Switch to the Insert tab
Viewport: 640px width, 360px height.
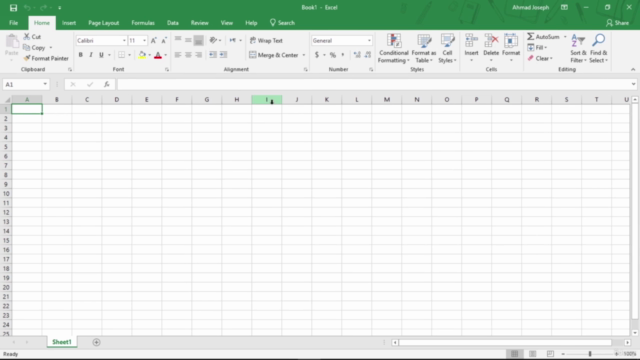click(69, 23)
